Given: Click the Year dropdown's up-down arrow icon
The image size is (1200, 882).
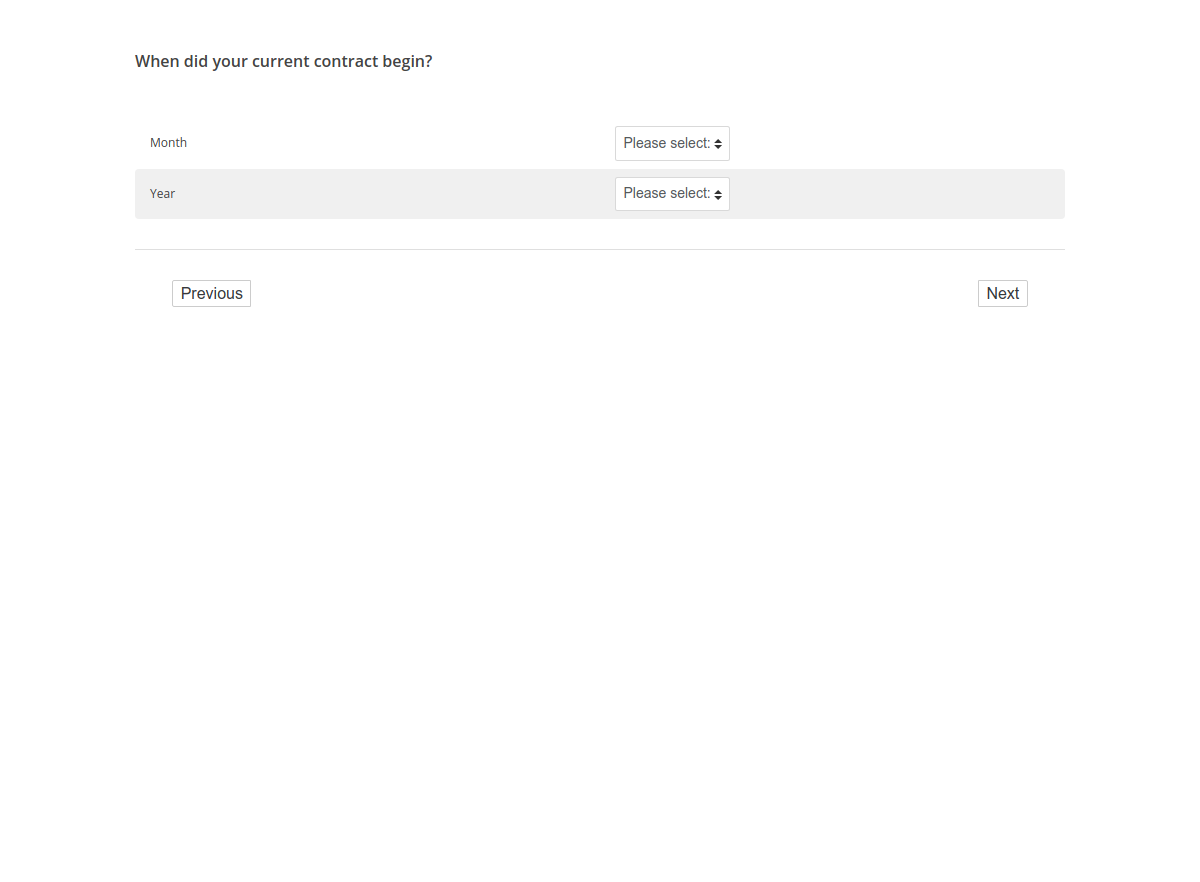Looking at the screenshot, I should click(718, 194).
